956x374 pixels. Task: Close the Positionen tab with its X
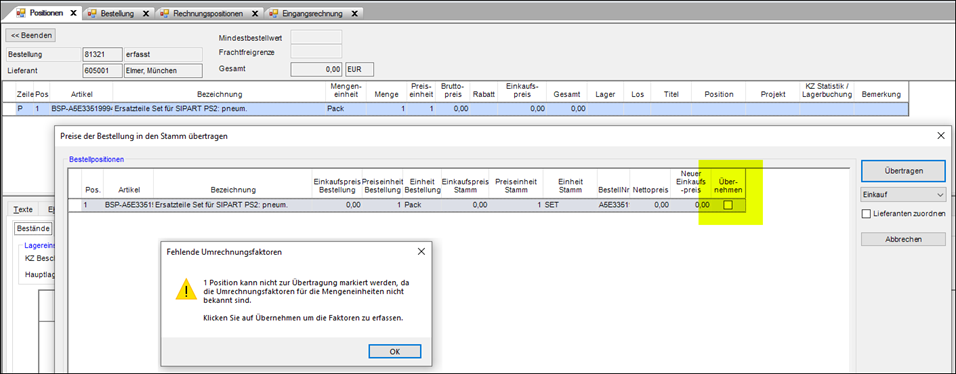(x=74, y=13)
